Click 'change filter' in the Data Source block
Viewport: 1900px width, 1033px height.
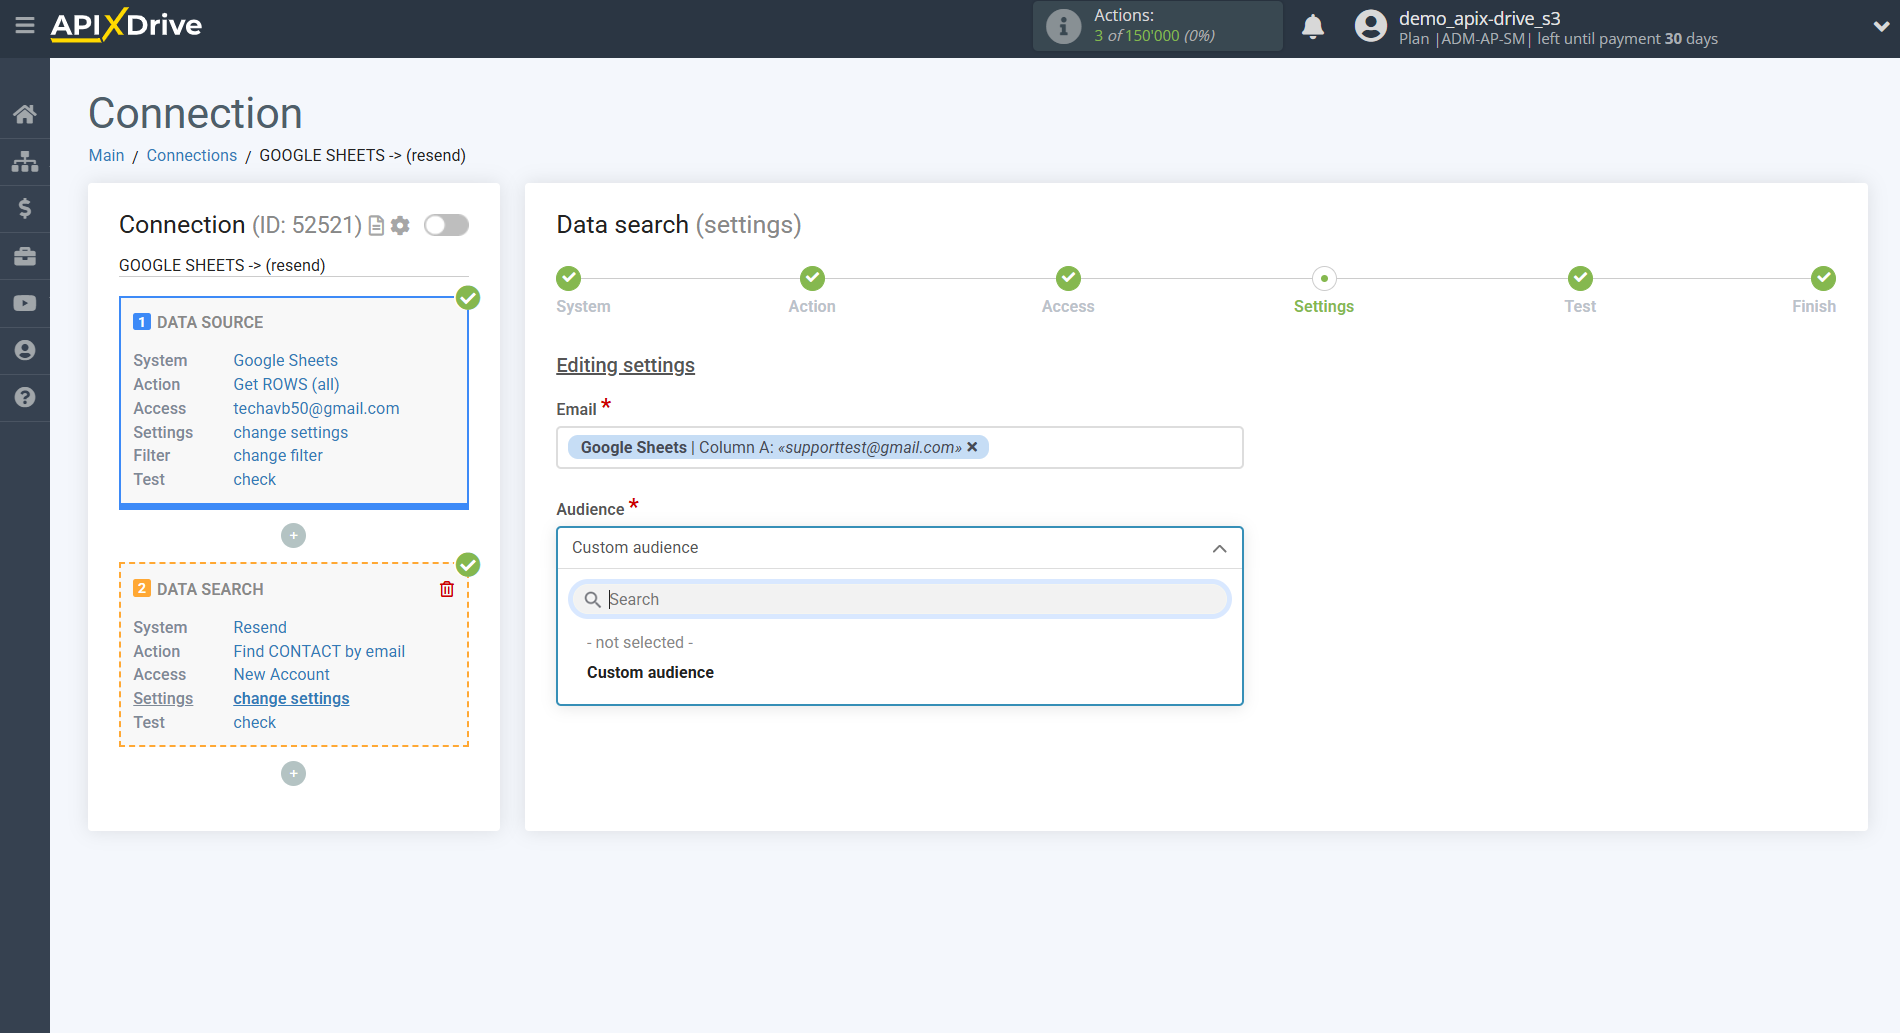tap(278, 455)
